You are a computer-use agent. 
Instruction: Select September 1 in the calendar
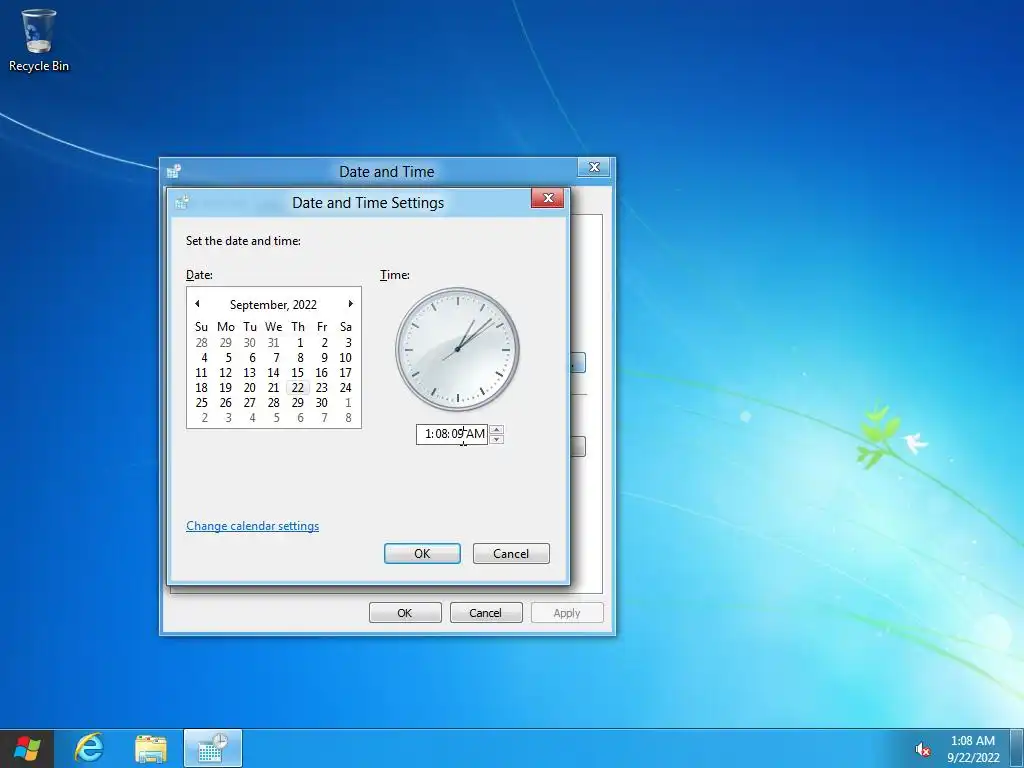tap(300, 342)
